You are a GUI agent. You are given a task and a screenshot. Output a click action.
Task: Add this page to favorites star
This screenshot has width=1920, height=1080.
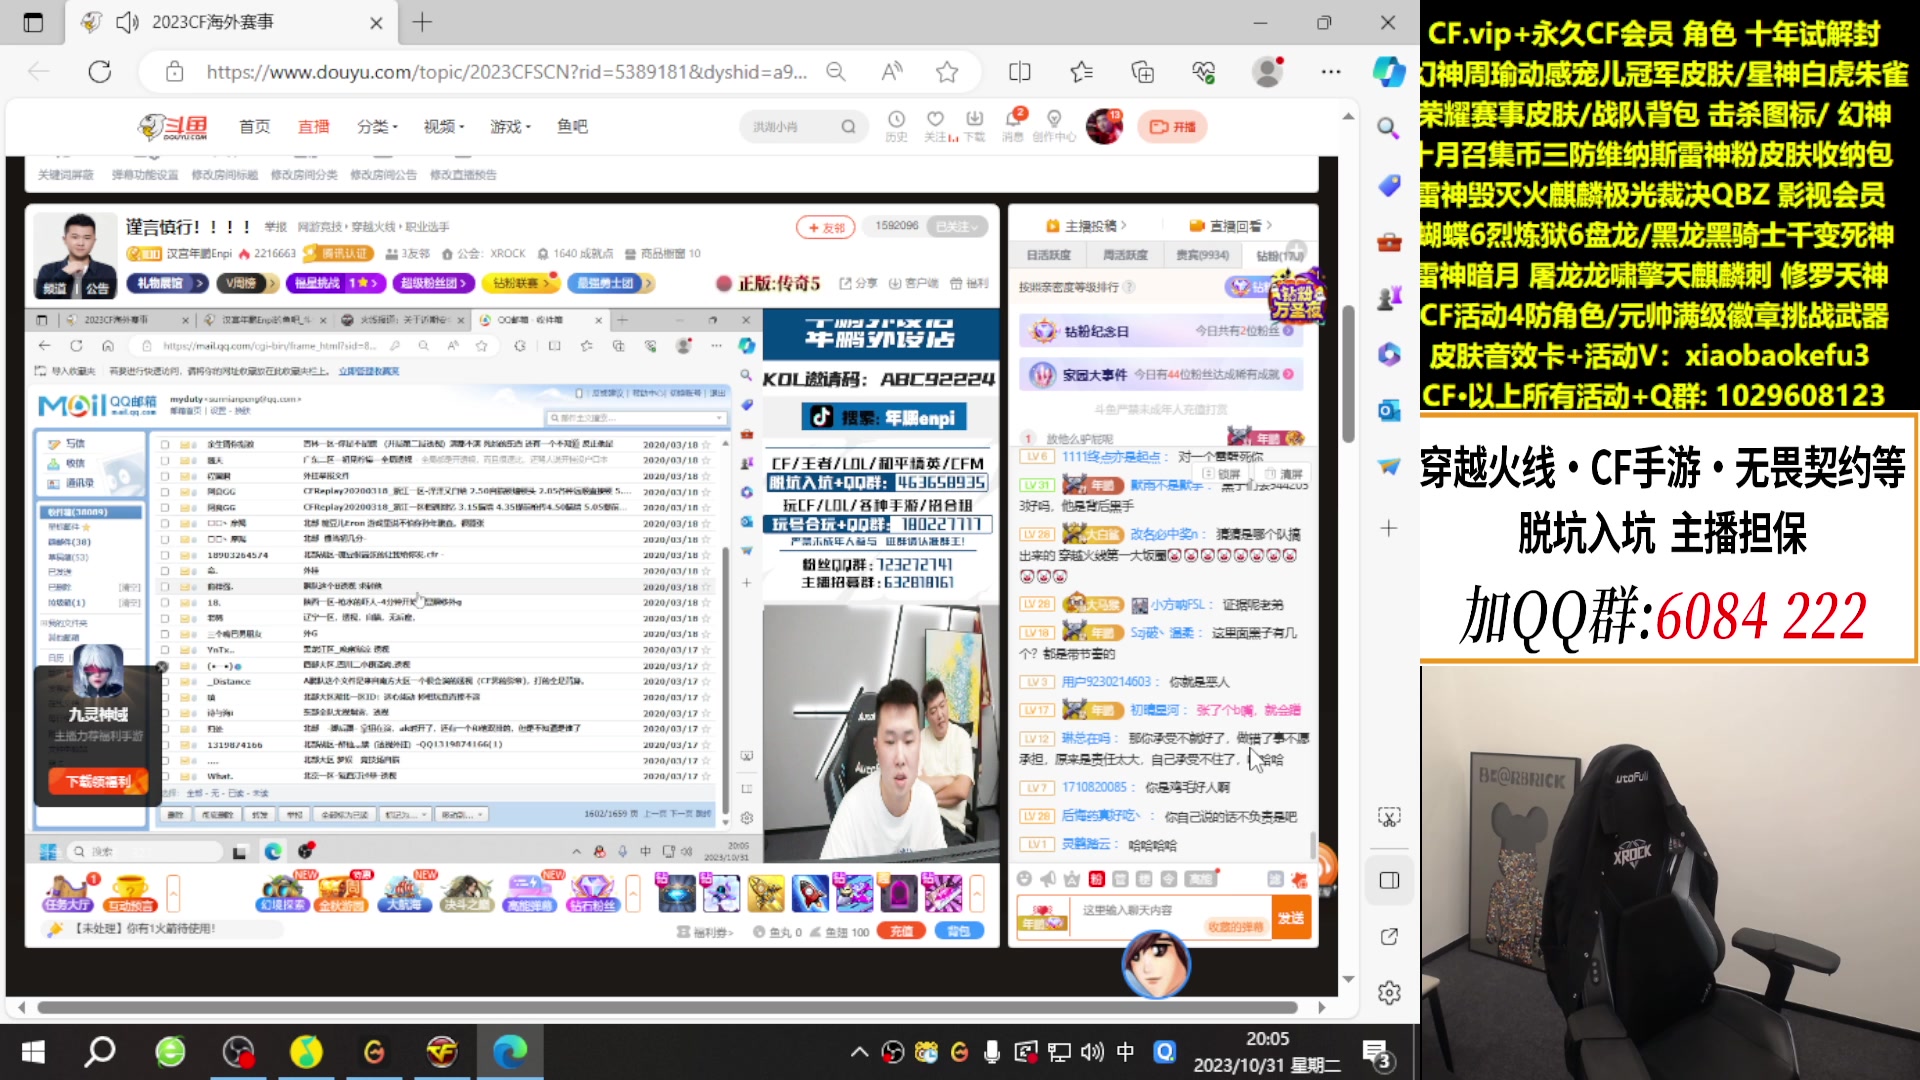click(x=947, y=72)
